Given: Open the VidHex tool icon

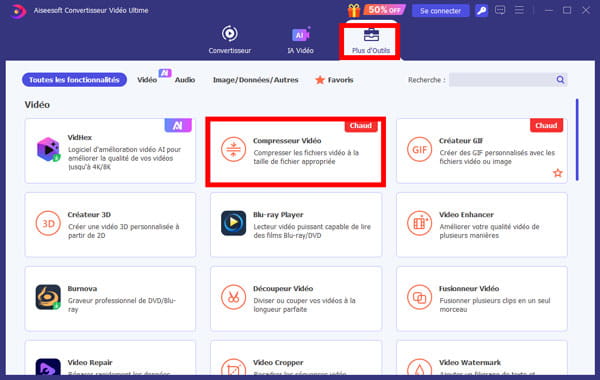Looking at the screenshot, I should click(48, 149).
